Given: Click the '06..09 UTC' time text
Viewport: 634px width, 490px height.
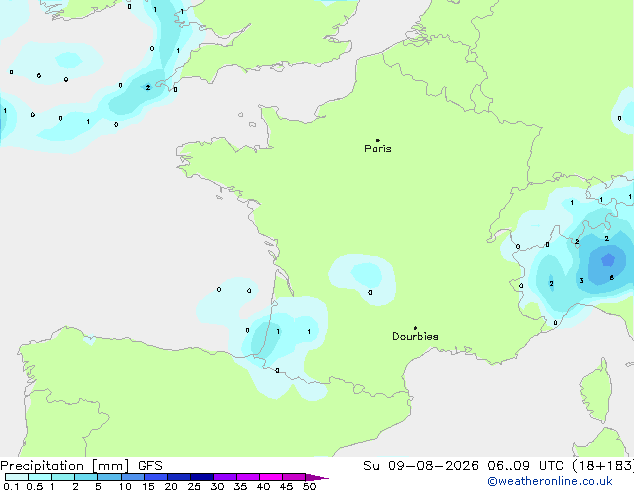Looking at the screenshot, I should click(525, 466).
